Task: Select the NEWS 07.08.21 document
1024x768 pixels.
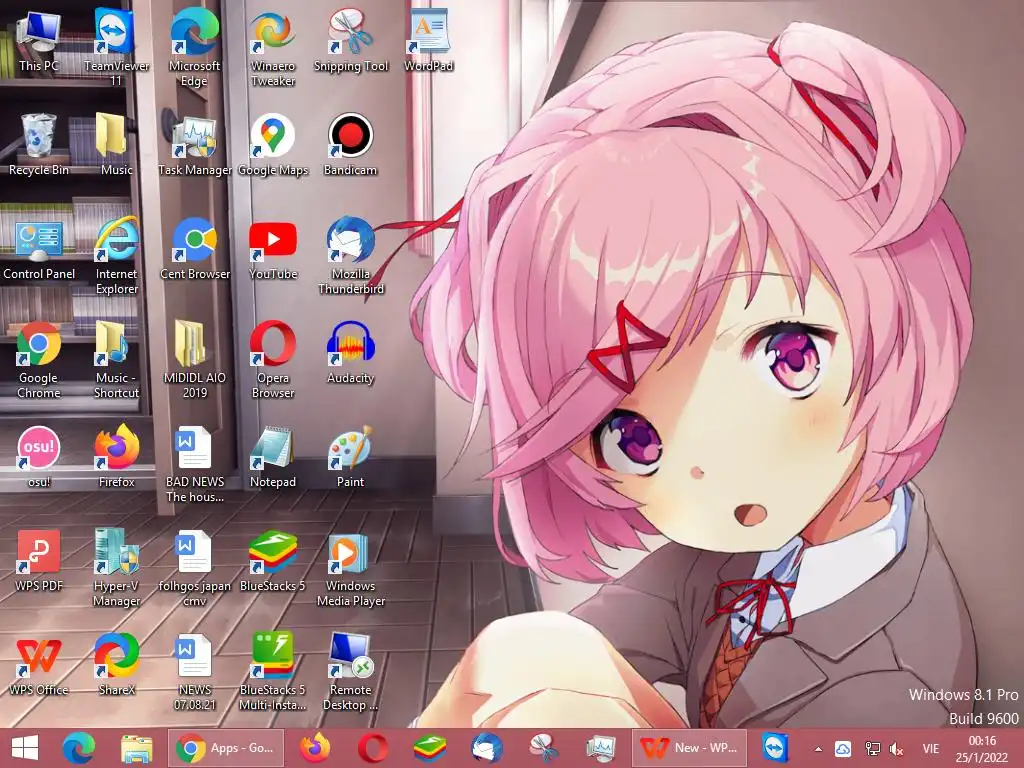Action: point(194,671)
